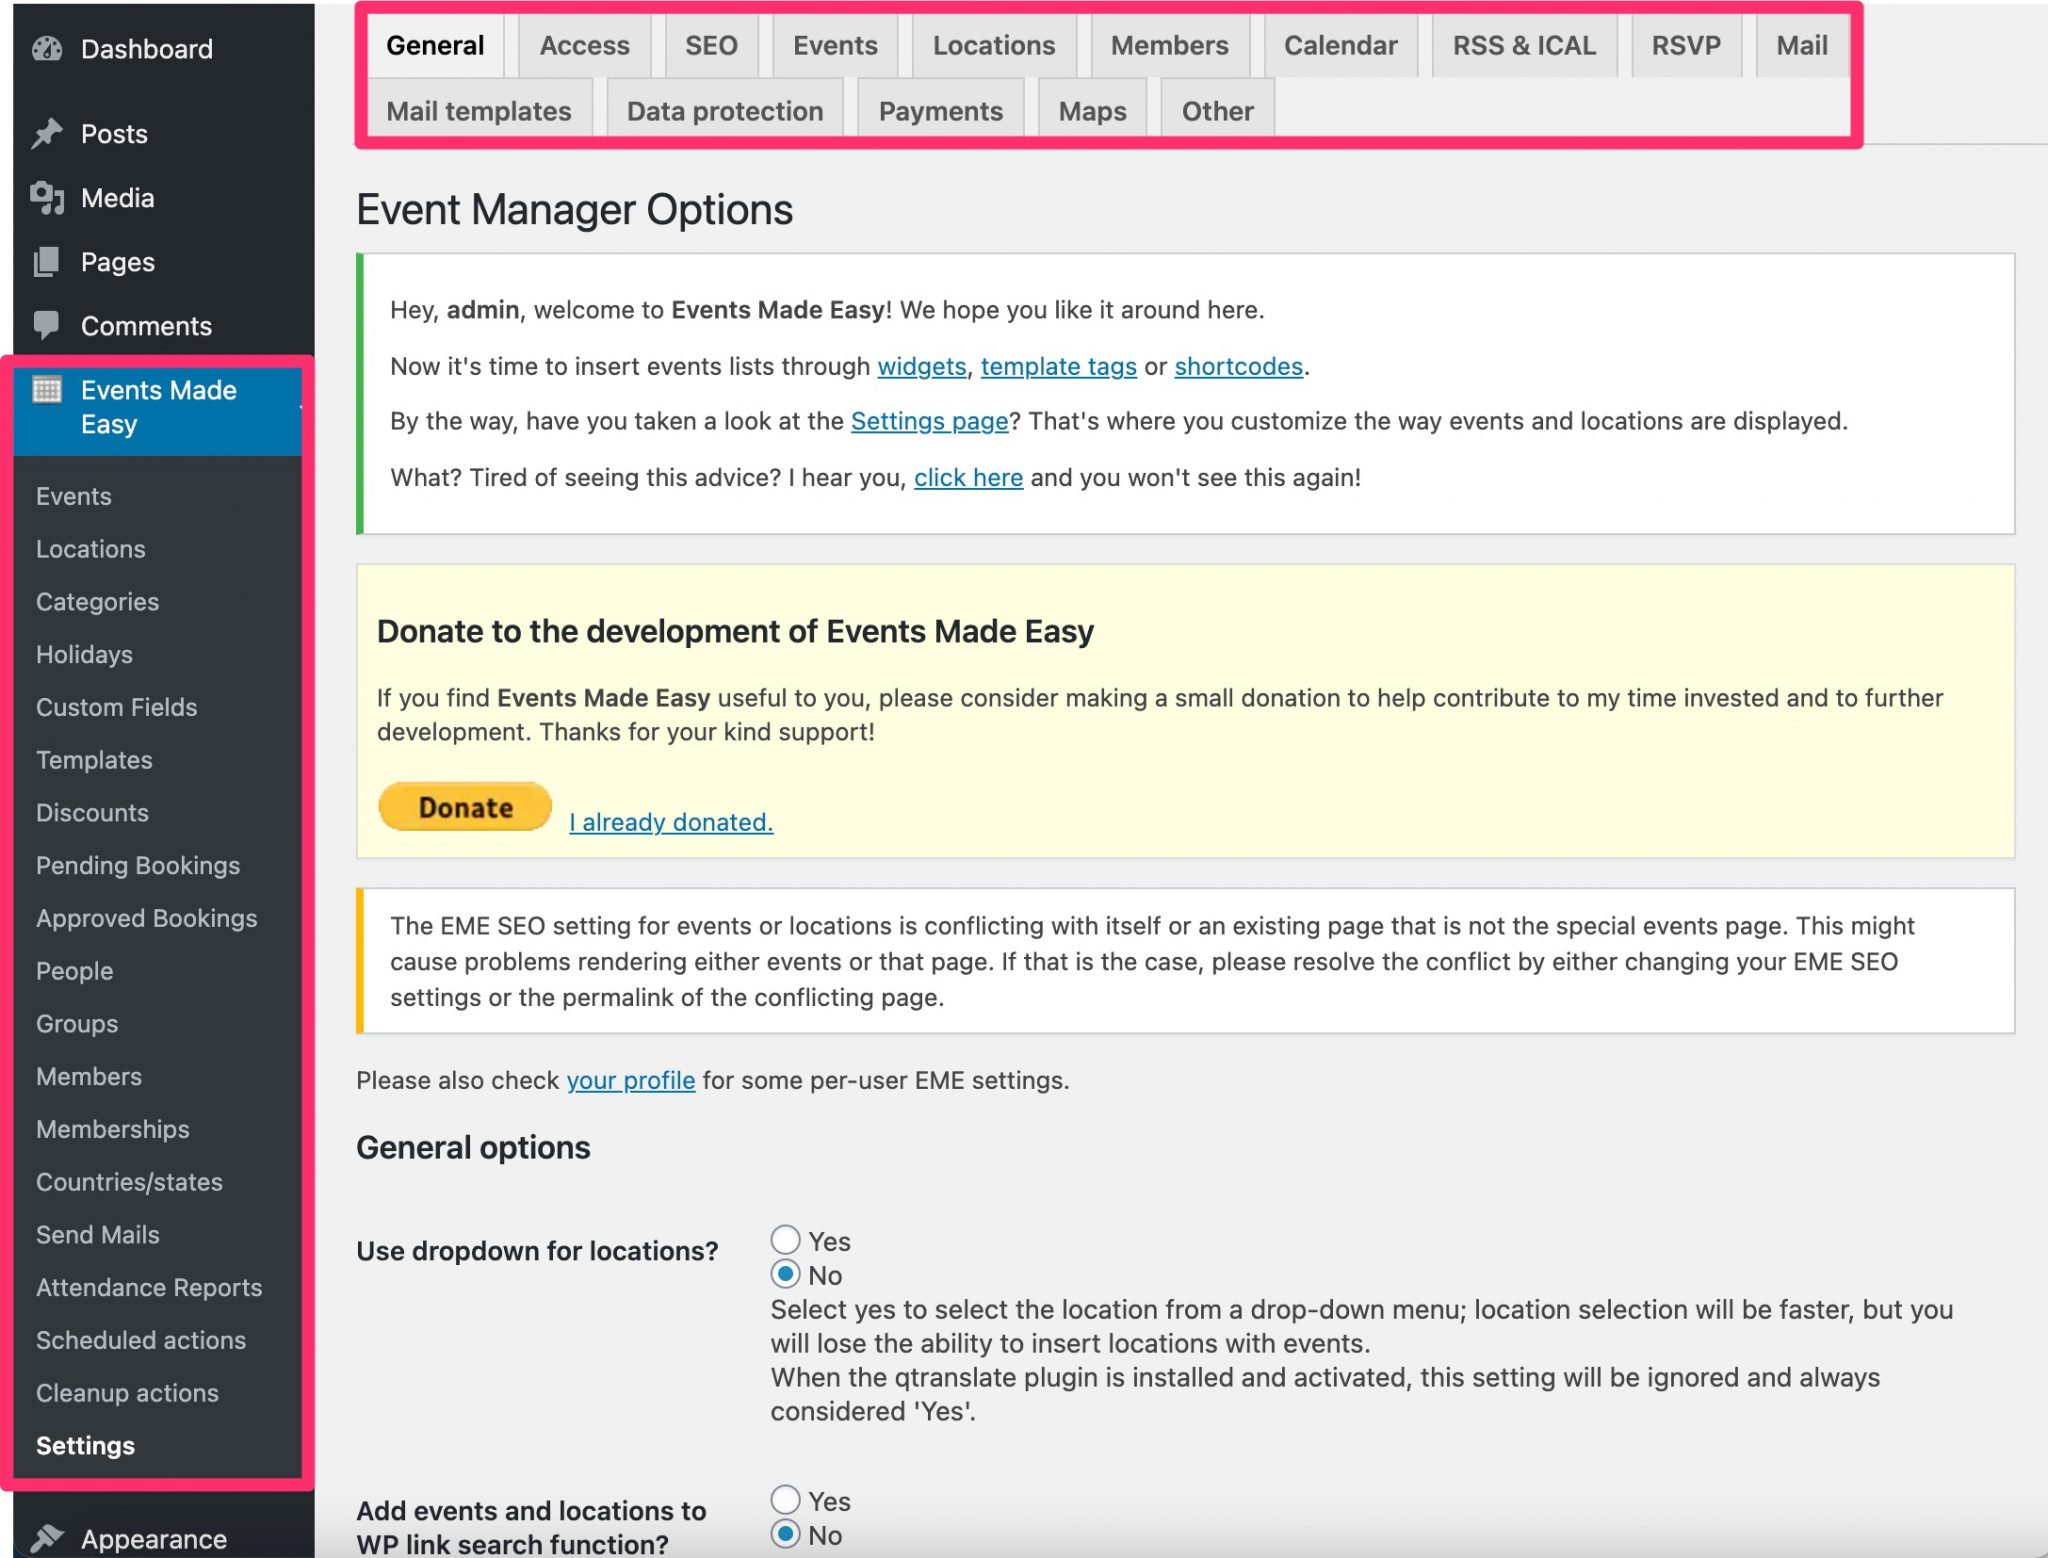Click the Posts pushpin icon
Viewport: 2048px width, 1558px height.
point(47,134)
